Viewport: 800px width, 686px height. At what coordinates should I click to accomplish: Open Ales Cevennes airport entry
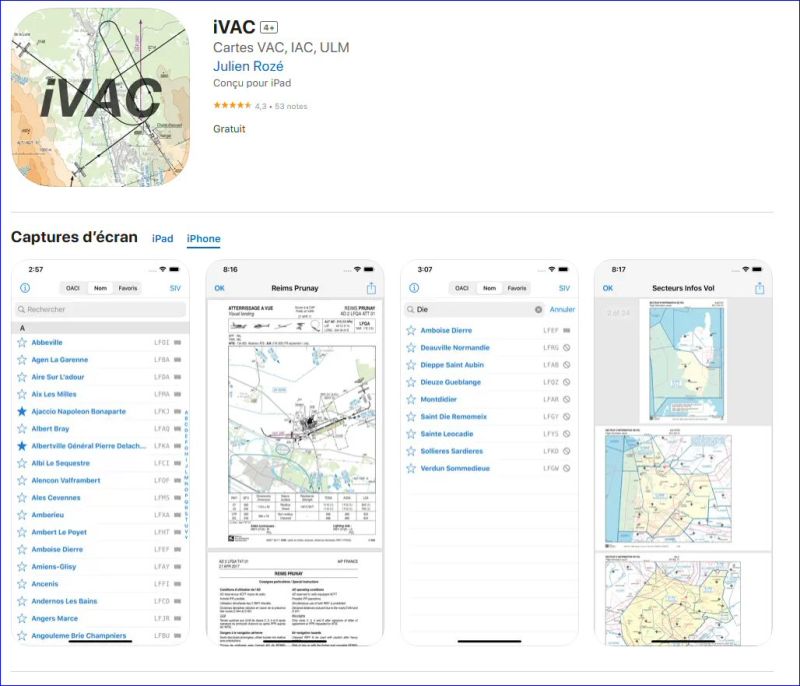point(99,498)
